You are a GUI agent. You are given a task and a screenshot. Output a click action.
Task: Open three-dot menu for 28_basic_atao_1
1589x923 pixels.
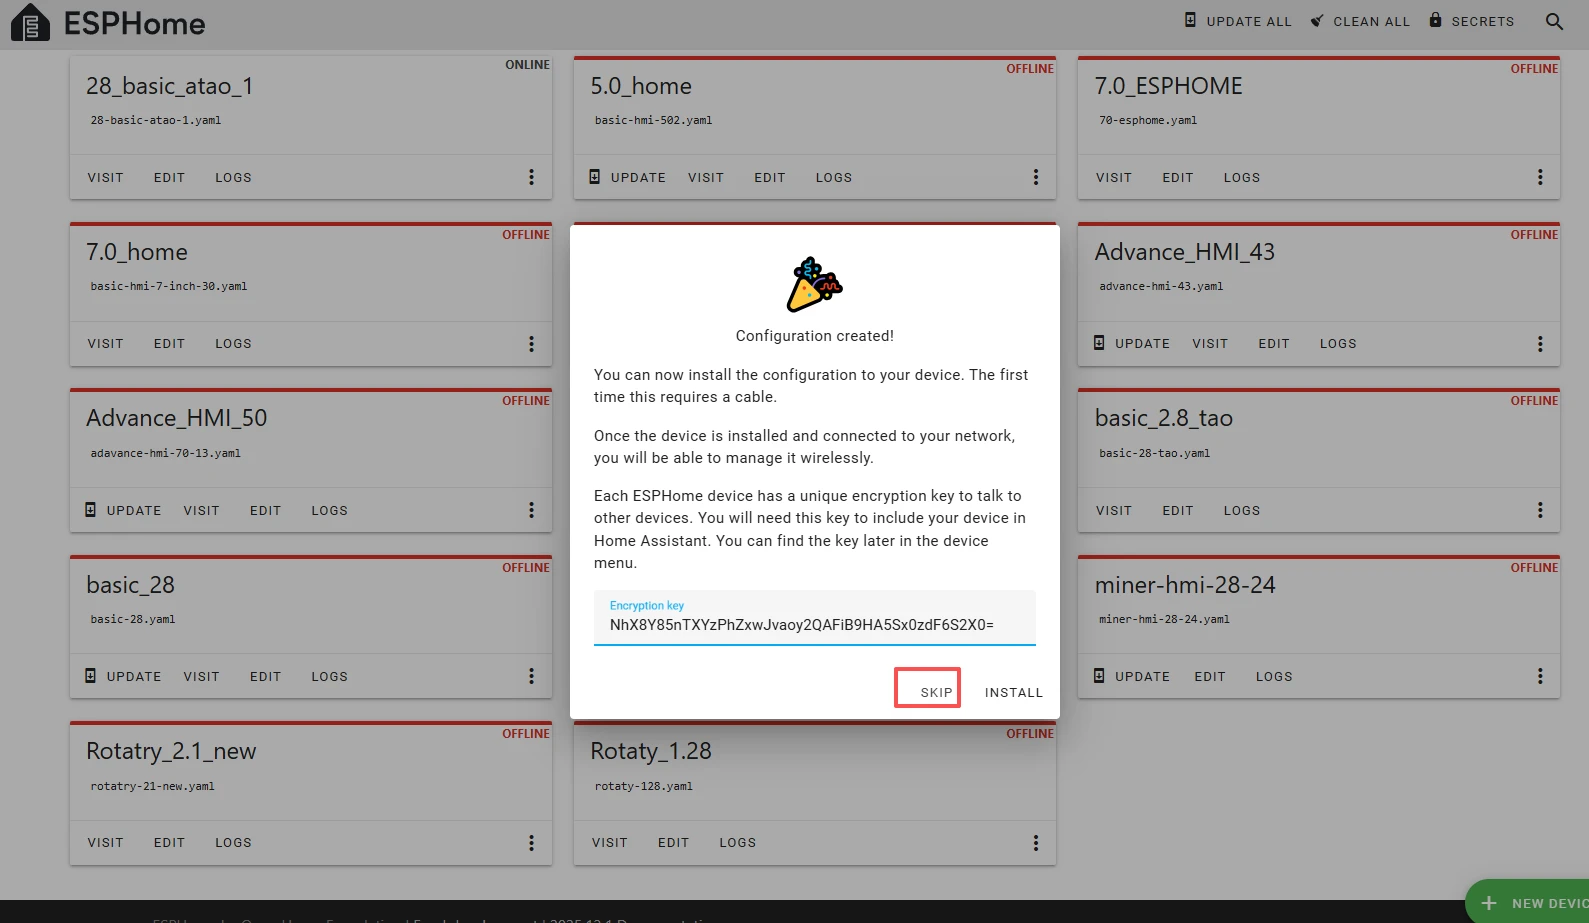[531, 177]
